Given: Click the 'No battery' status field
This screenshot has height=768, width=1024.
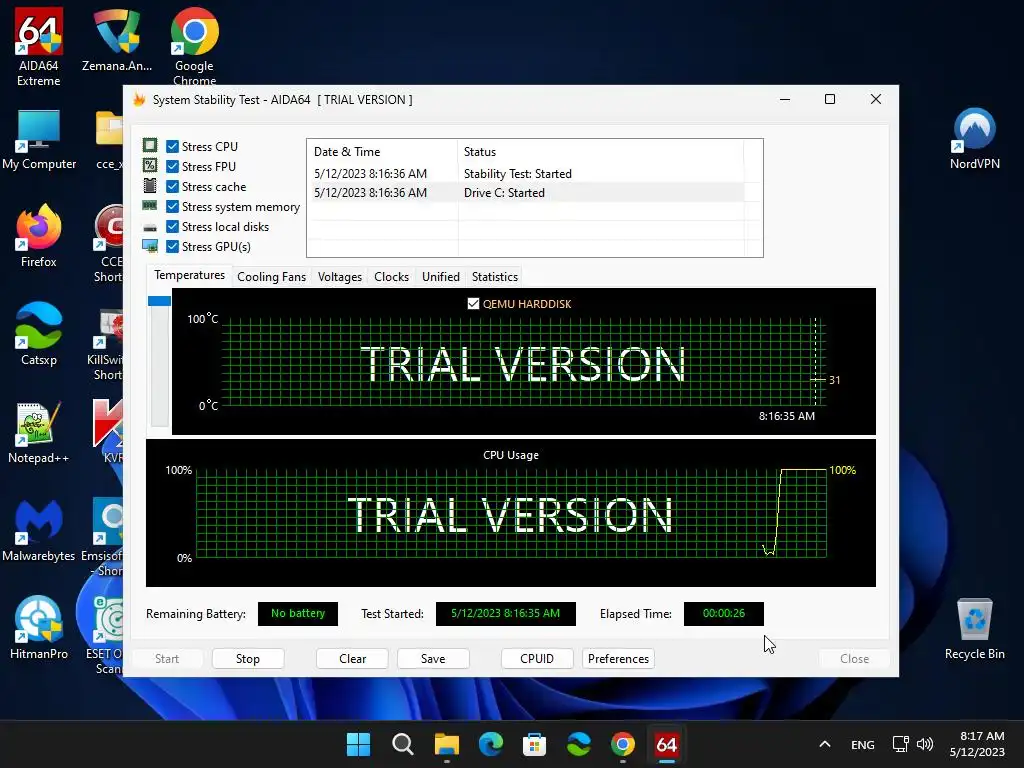Looking at the screenshot, I should pyautogui.click(x=298, y=613).
